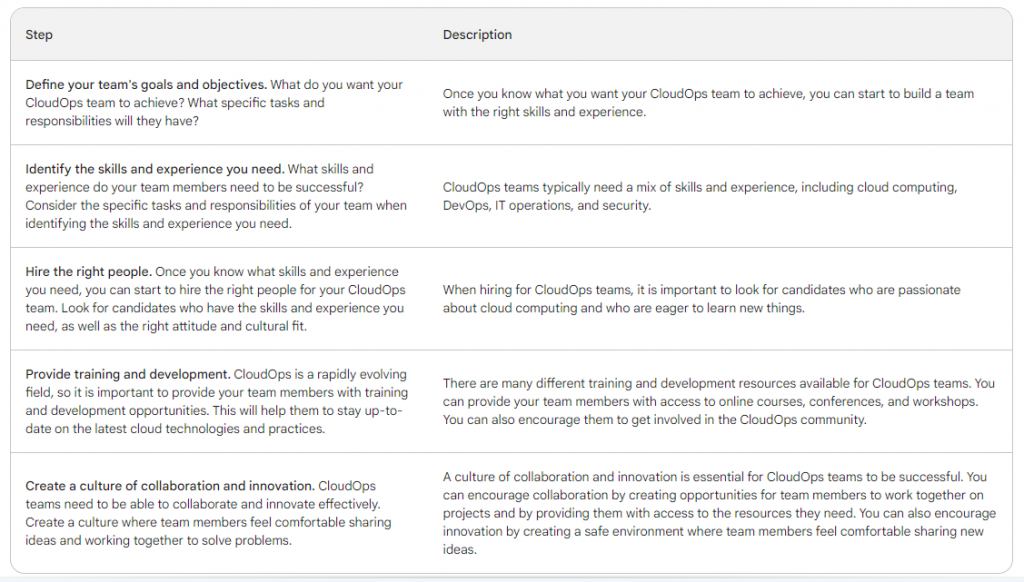The width and height of the screenshot is (1024, 582).
Task: Select 'Define your team's goals and objectives' heading
Action: pos(146,84)
